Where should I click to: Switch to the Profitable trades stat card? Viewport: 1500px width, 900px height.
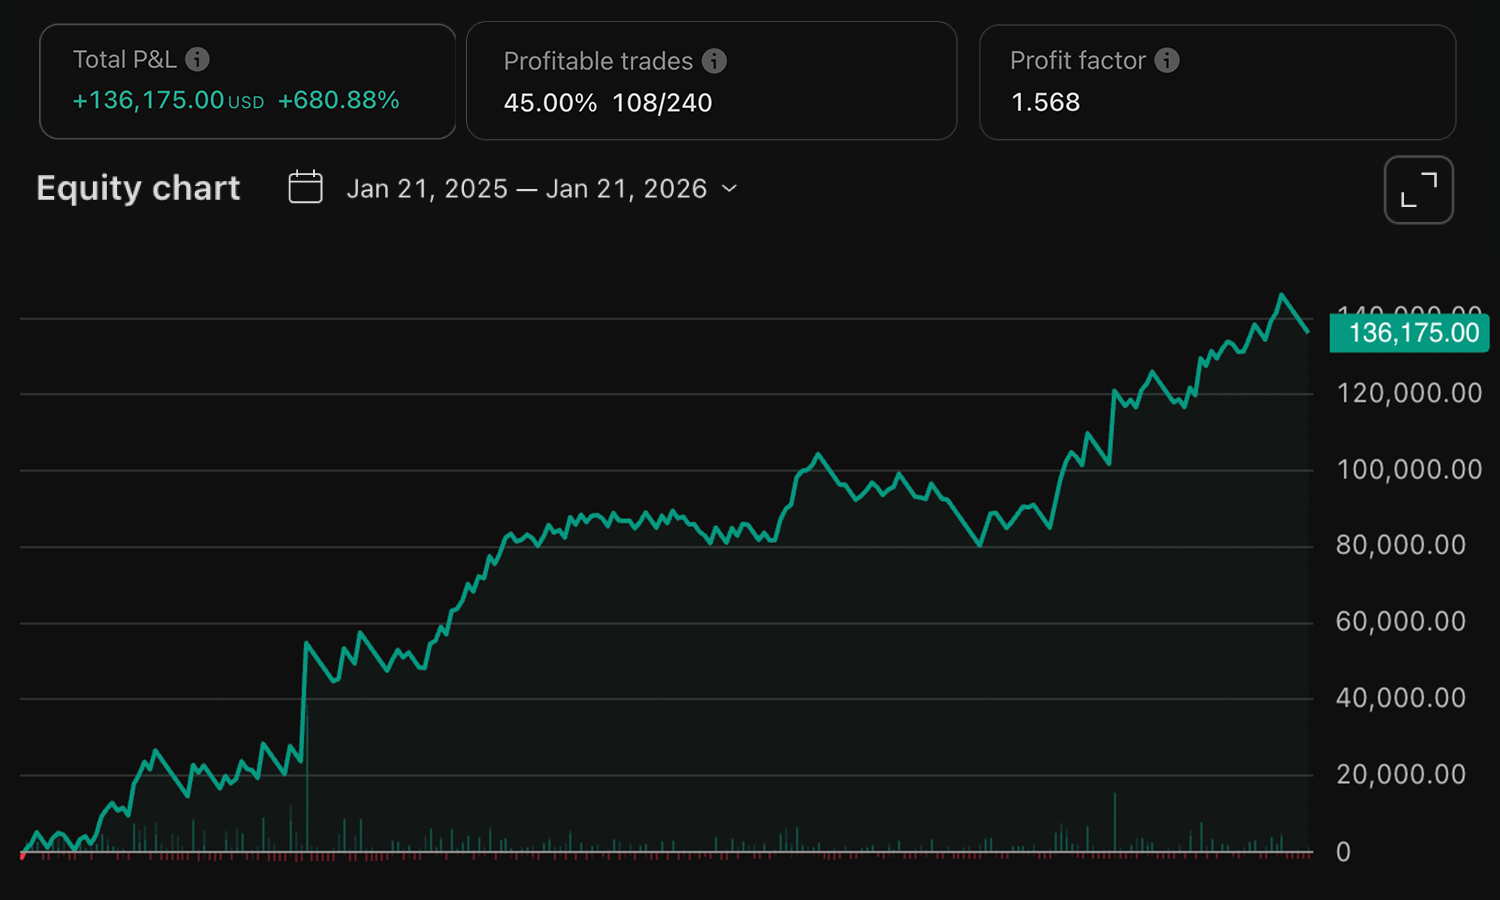[711, 80]
